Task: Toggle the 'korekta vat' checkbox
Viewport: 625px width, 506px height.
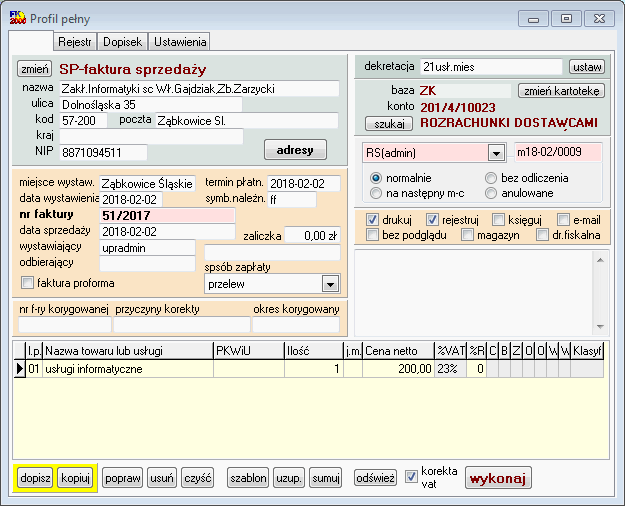Action: pos(411,477)
